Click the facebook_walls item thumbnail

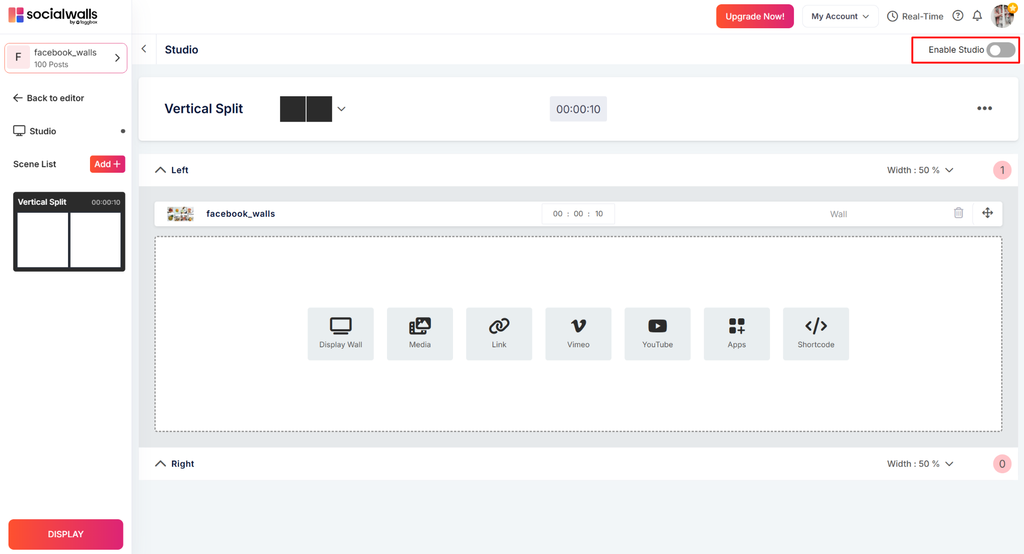pos(180,214)
